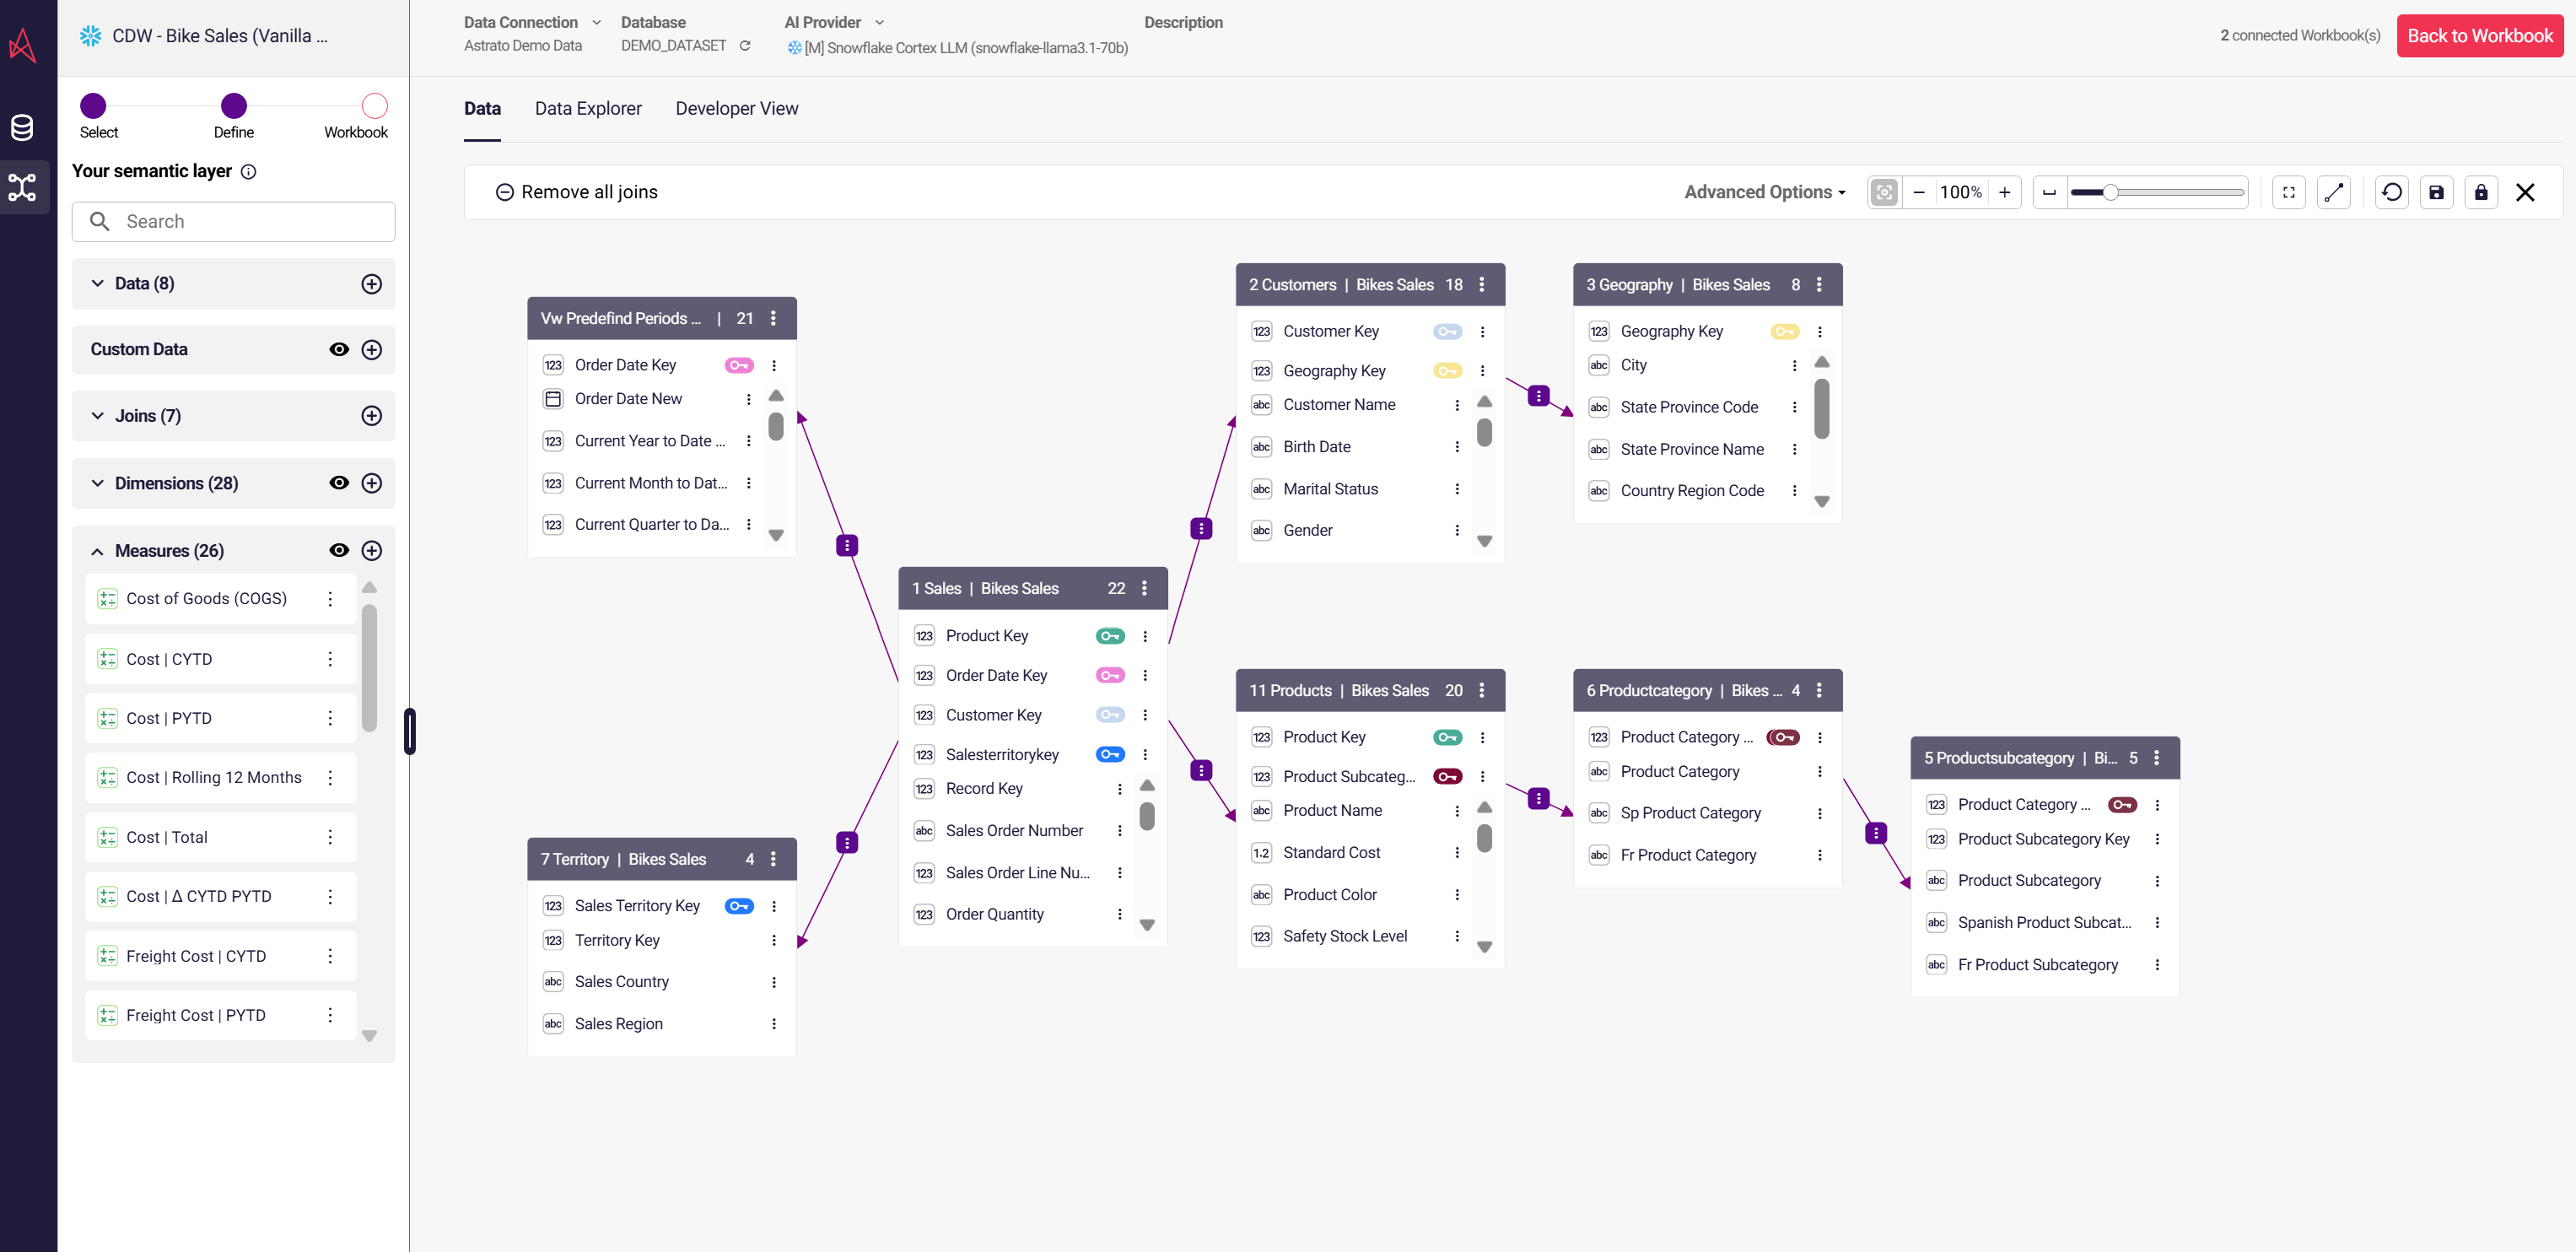Switch to the Developer View tab

click(x=736, y=108)
